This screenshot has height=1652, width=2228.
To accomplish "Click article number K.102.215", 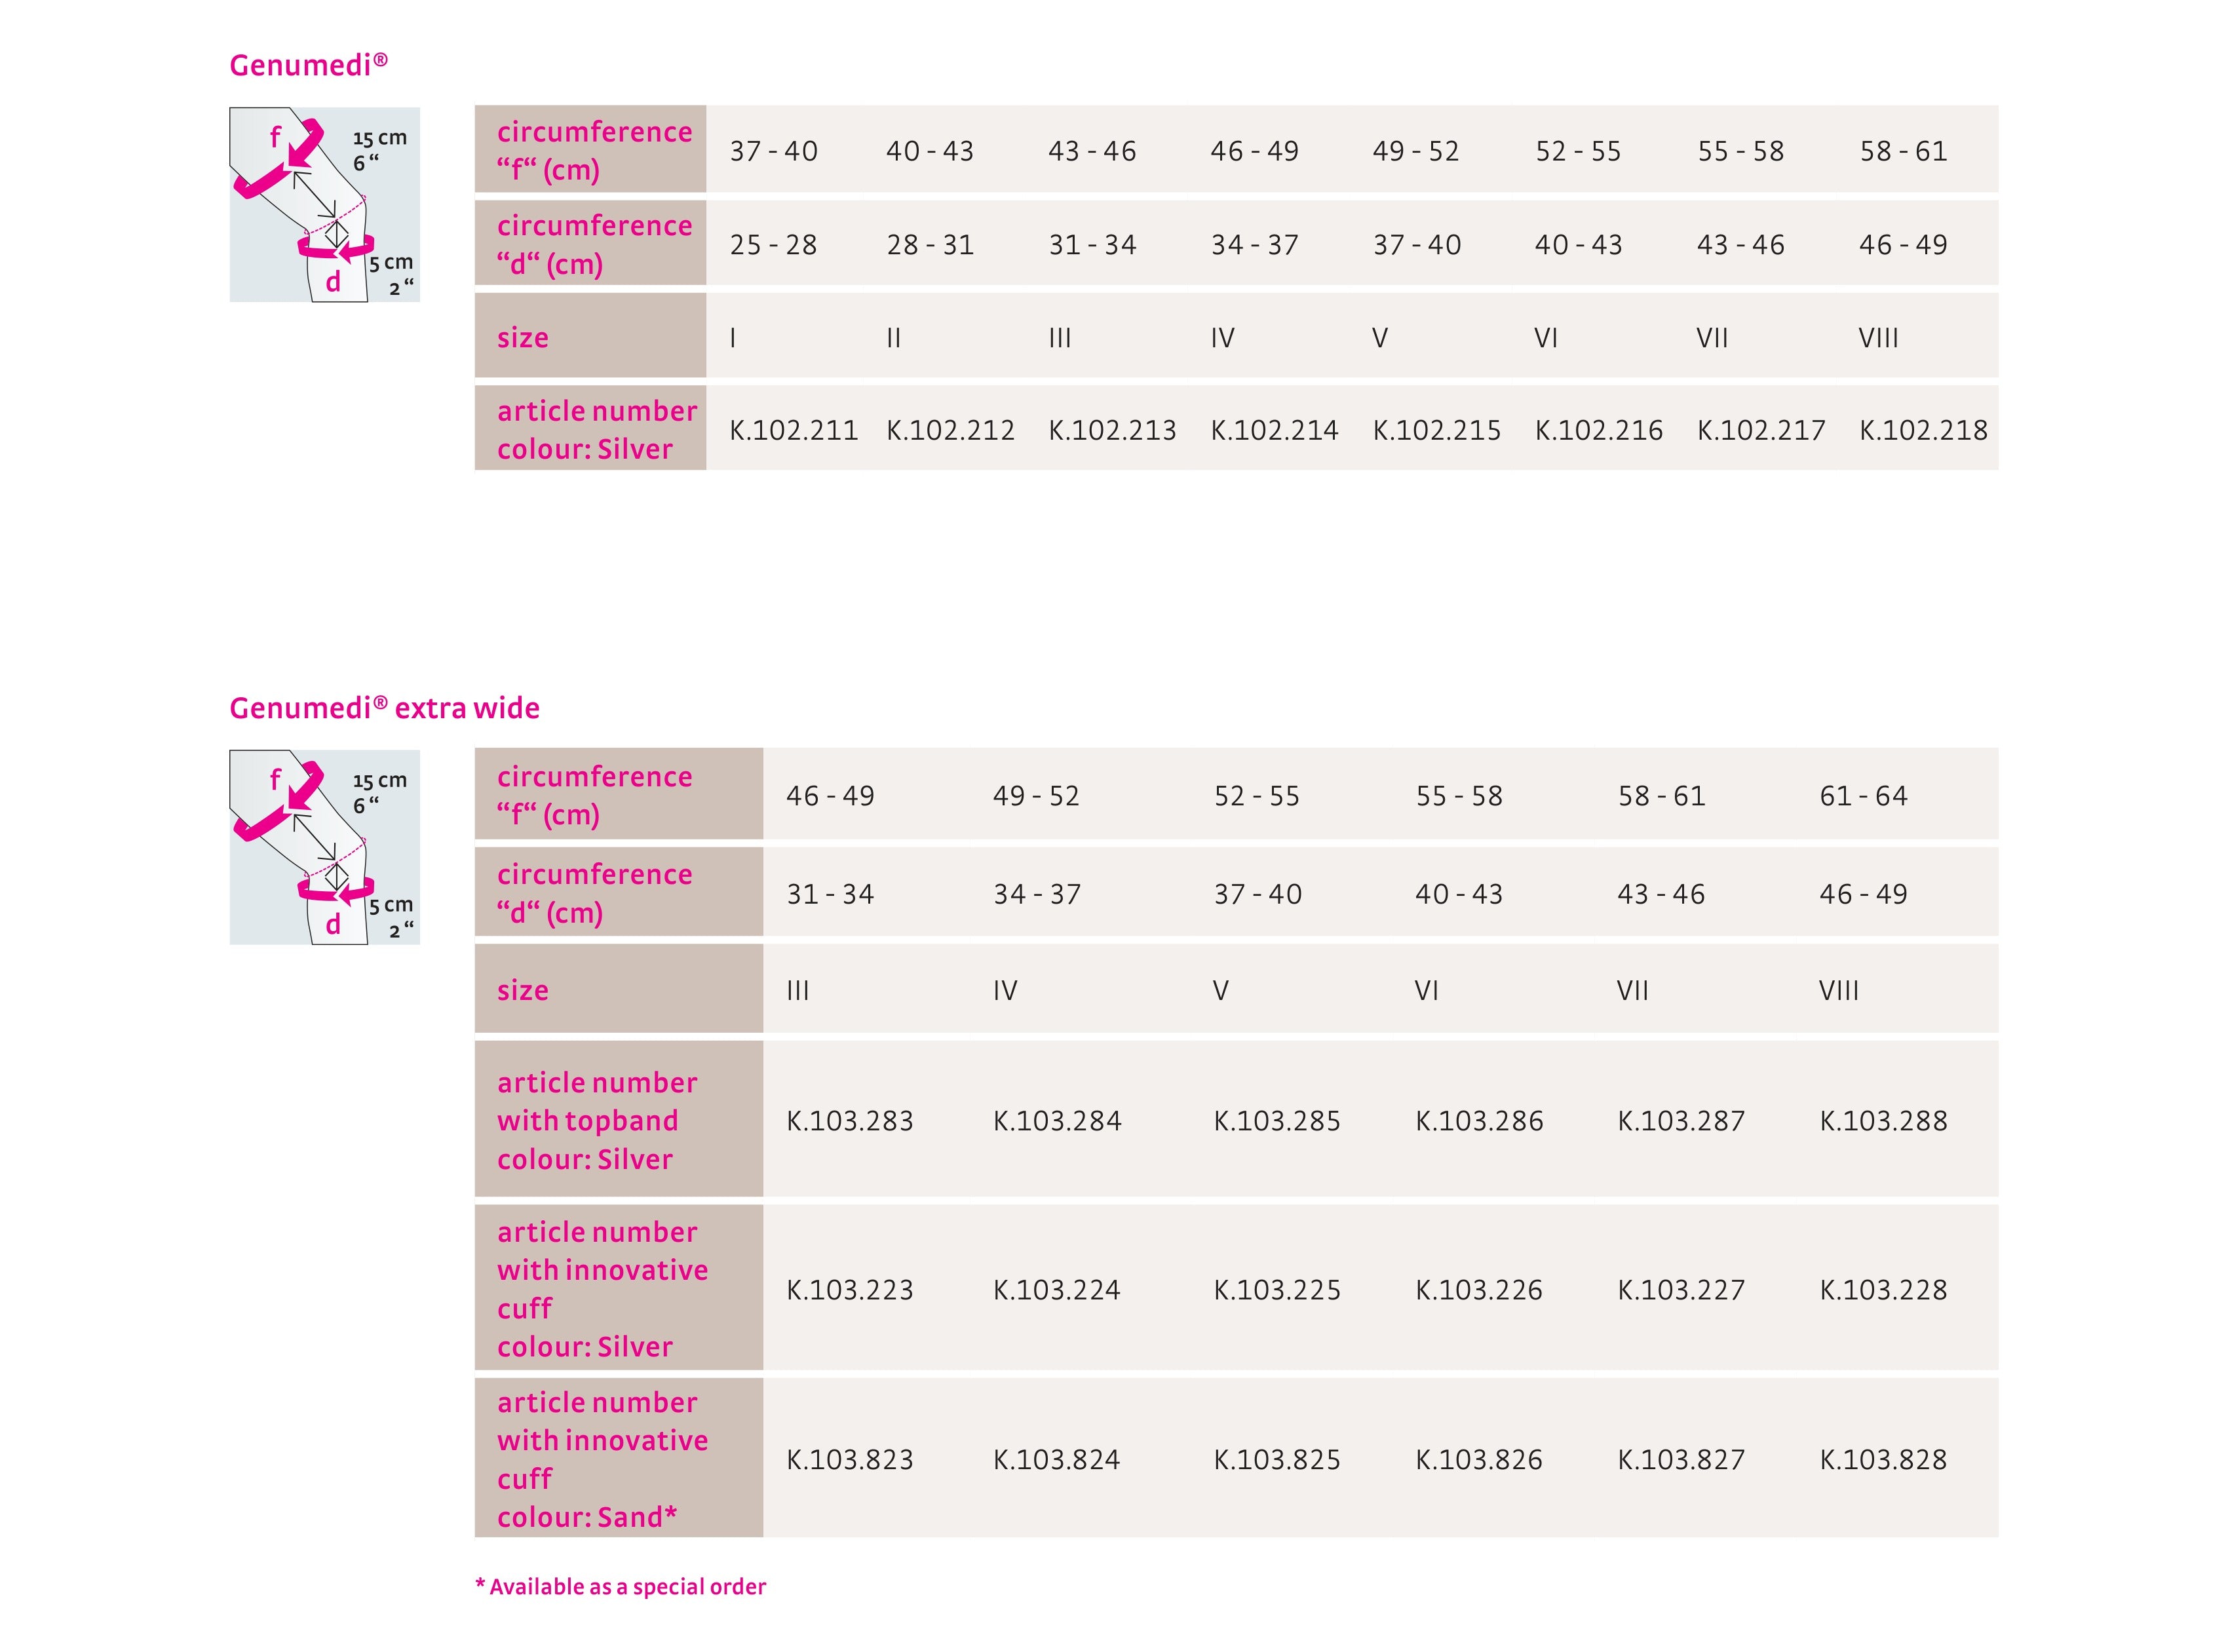I will 1436,430.
